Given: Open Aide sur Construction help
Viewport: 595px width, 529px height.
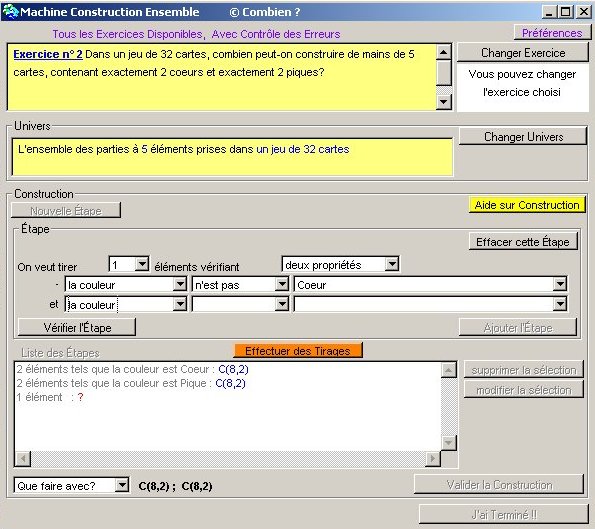Looking at the screenshot, I should [x=527, y=205].
